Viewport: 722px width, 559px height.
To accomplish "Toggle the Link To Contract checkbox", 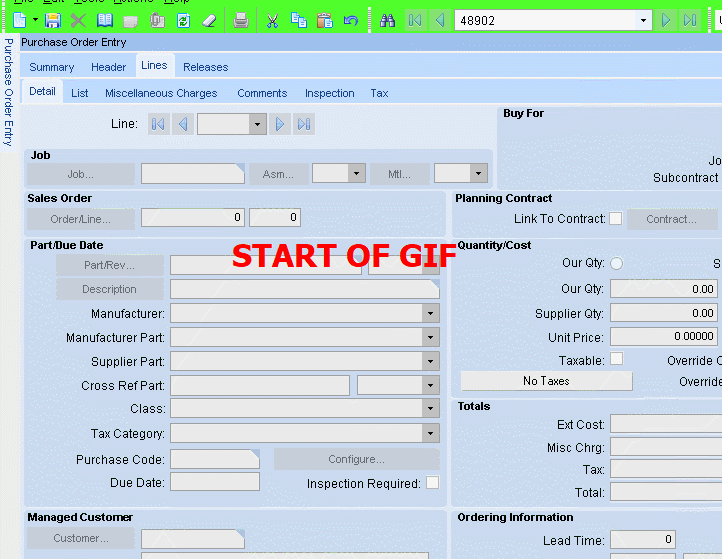I will pos(616,218).
